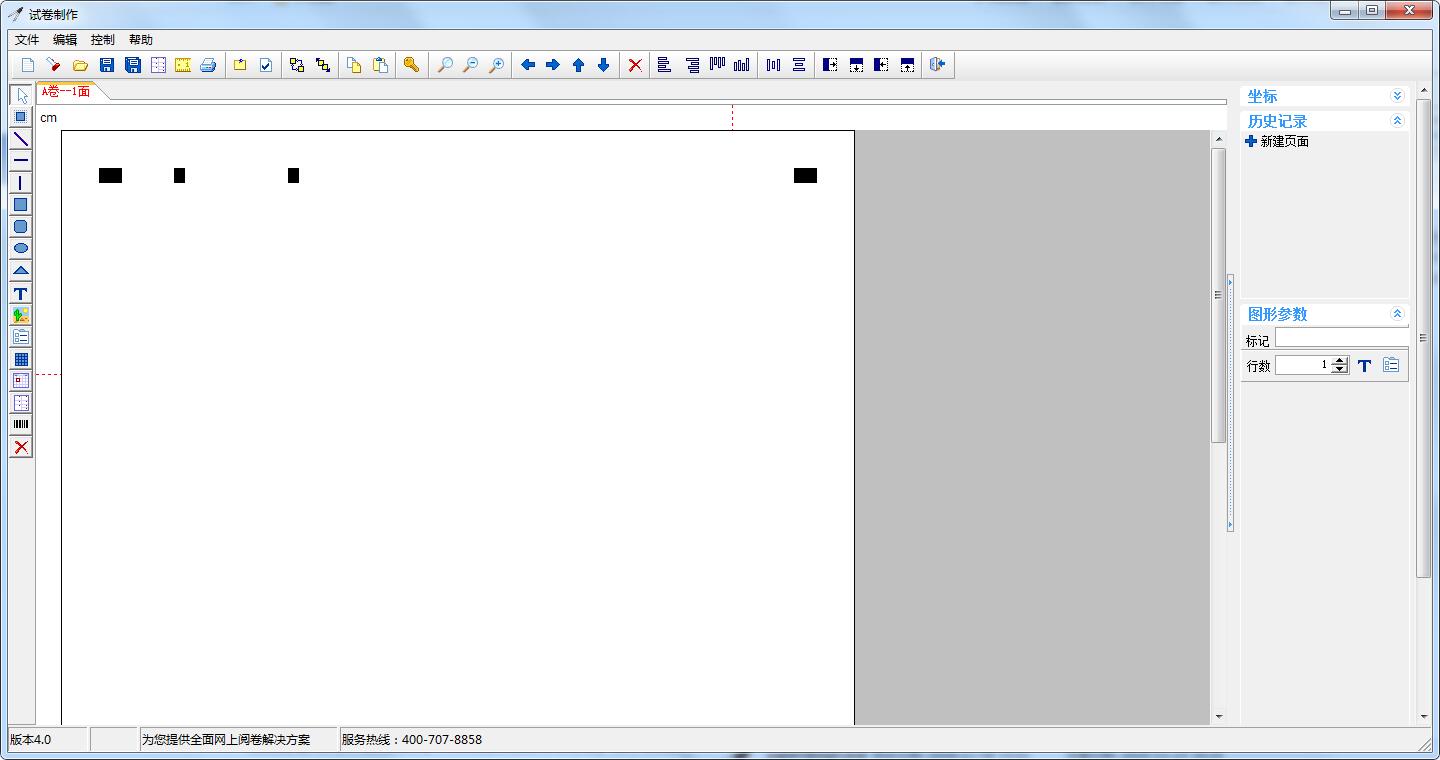1440x760 pixels.
Task: Click the right panel scrollbar up arrow
Action: click(x=1424, y=90)
